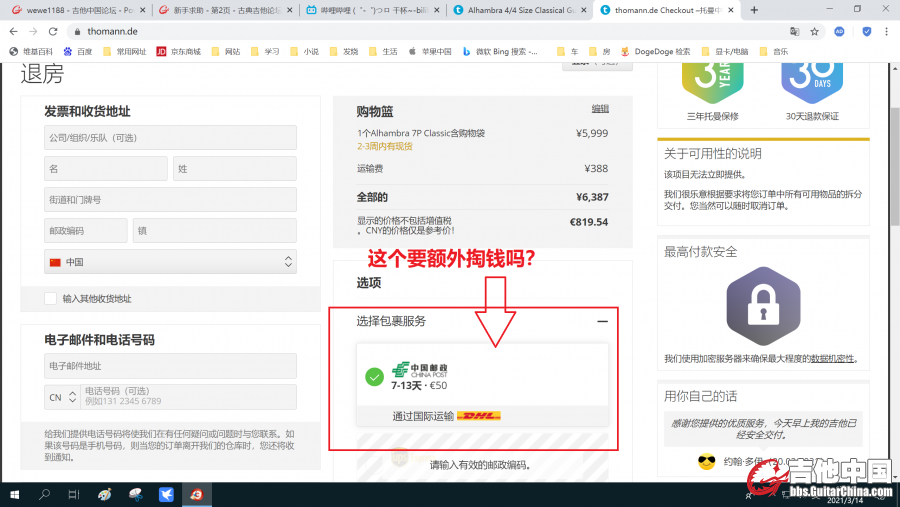Open a new tab with the plus icon

pos(753,10)
